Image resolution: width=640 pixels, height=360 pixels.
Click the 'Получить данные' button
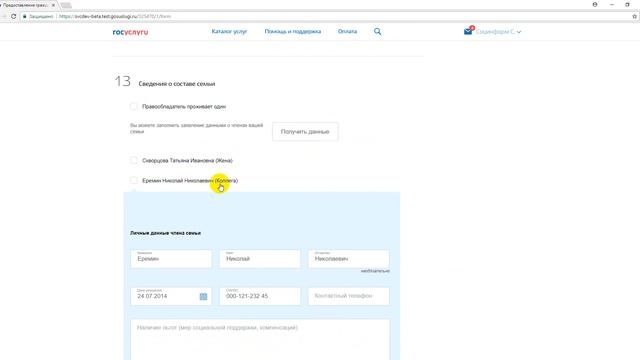point(305,131)
